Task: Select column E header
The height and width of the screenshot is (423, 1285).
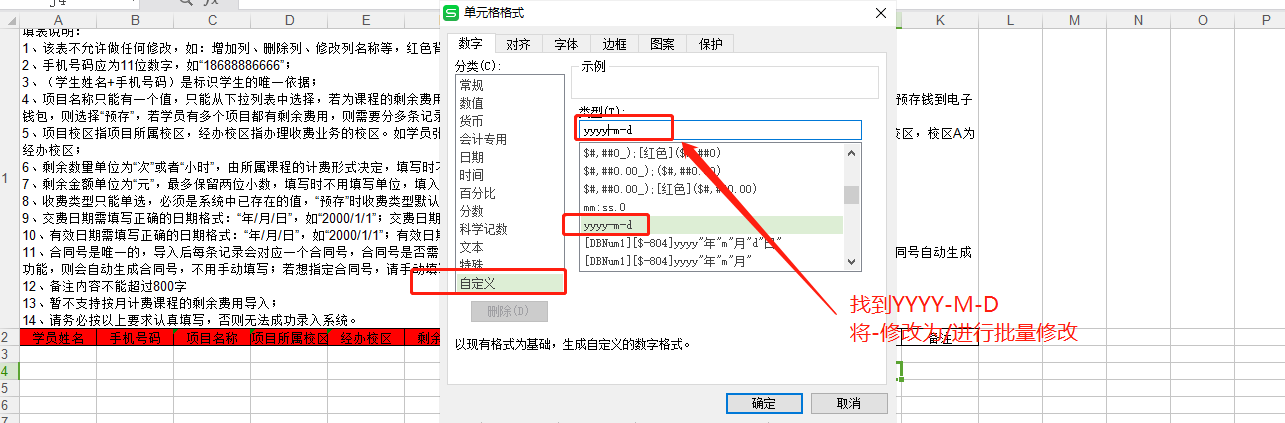Action: click(x=366, y=20)
